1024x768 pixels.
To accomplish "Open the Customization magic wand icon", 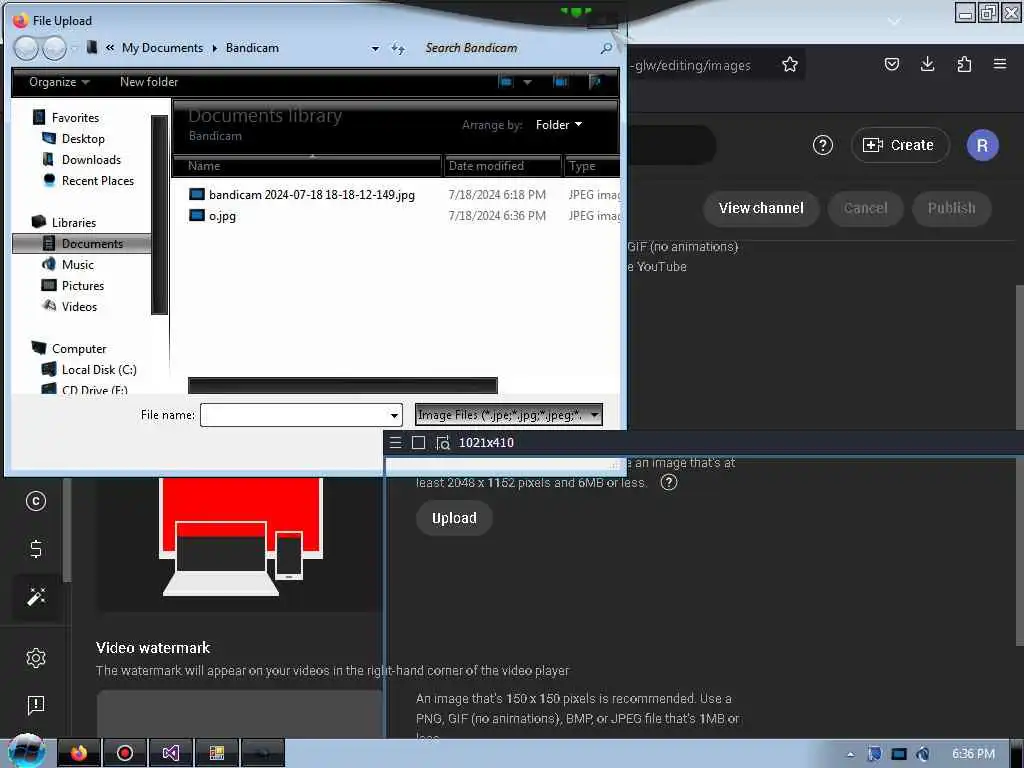I will tap(36, 596).
